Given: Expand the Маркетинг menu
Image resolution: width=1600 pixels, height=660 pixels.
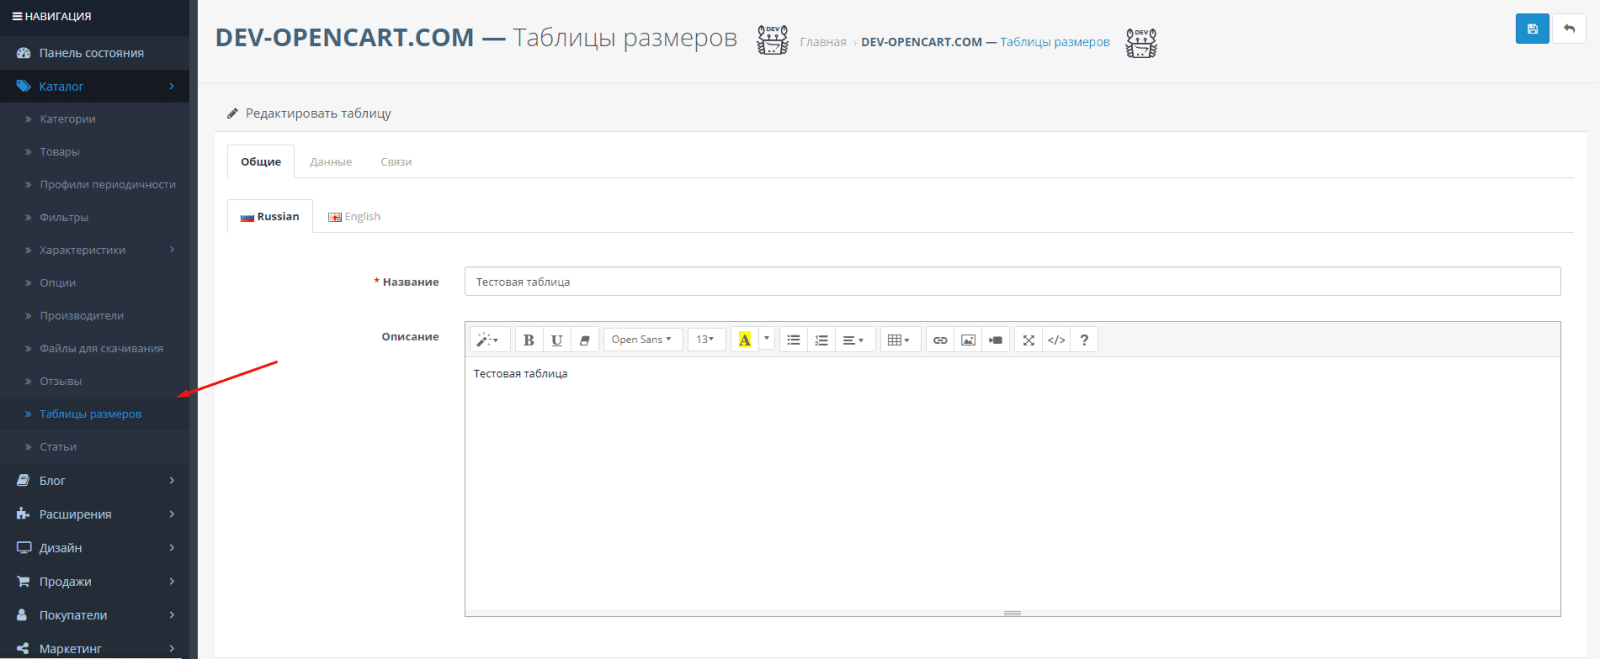Looking at the screenshot, I should [95, 648].
